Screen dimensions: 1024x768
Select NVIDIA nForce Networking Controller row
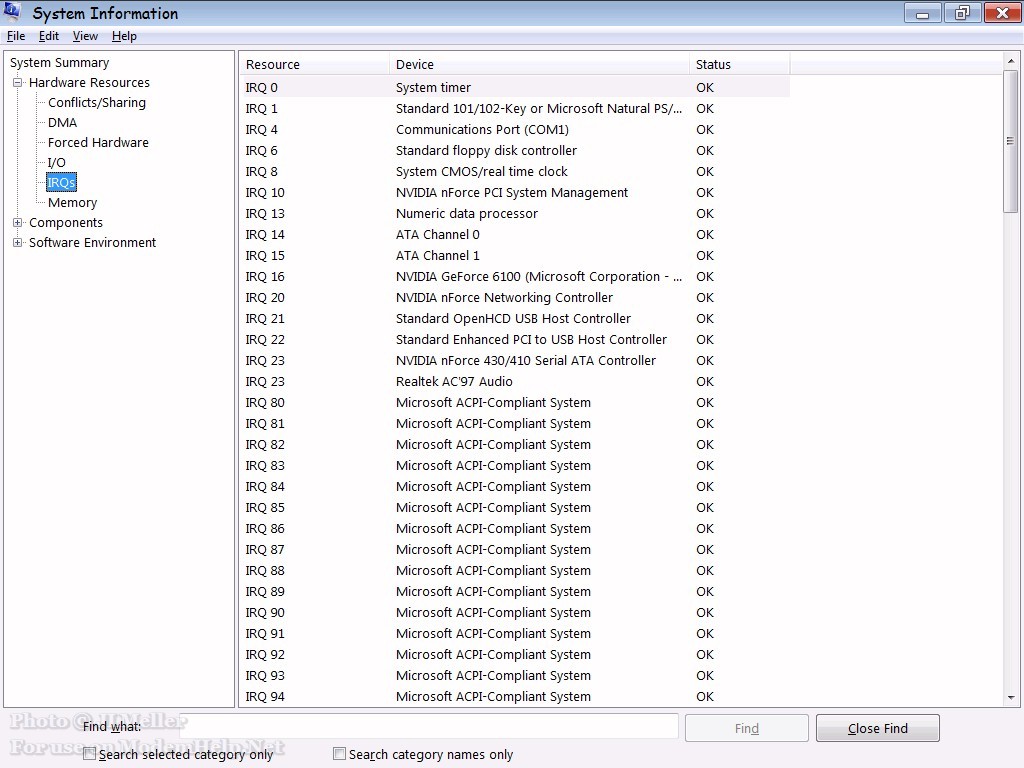click(x=515, y=297)
